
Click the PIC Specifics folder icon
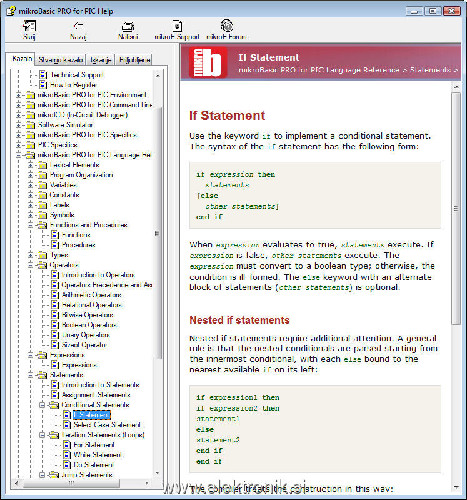point(31,145)
